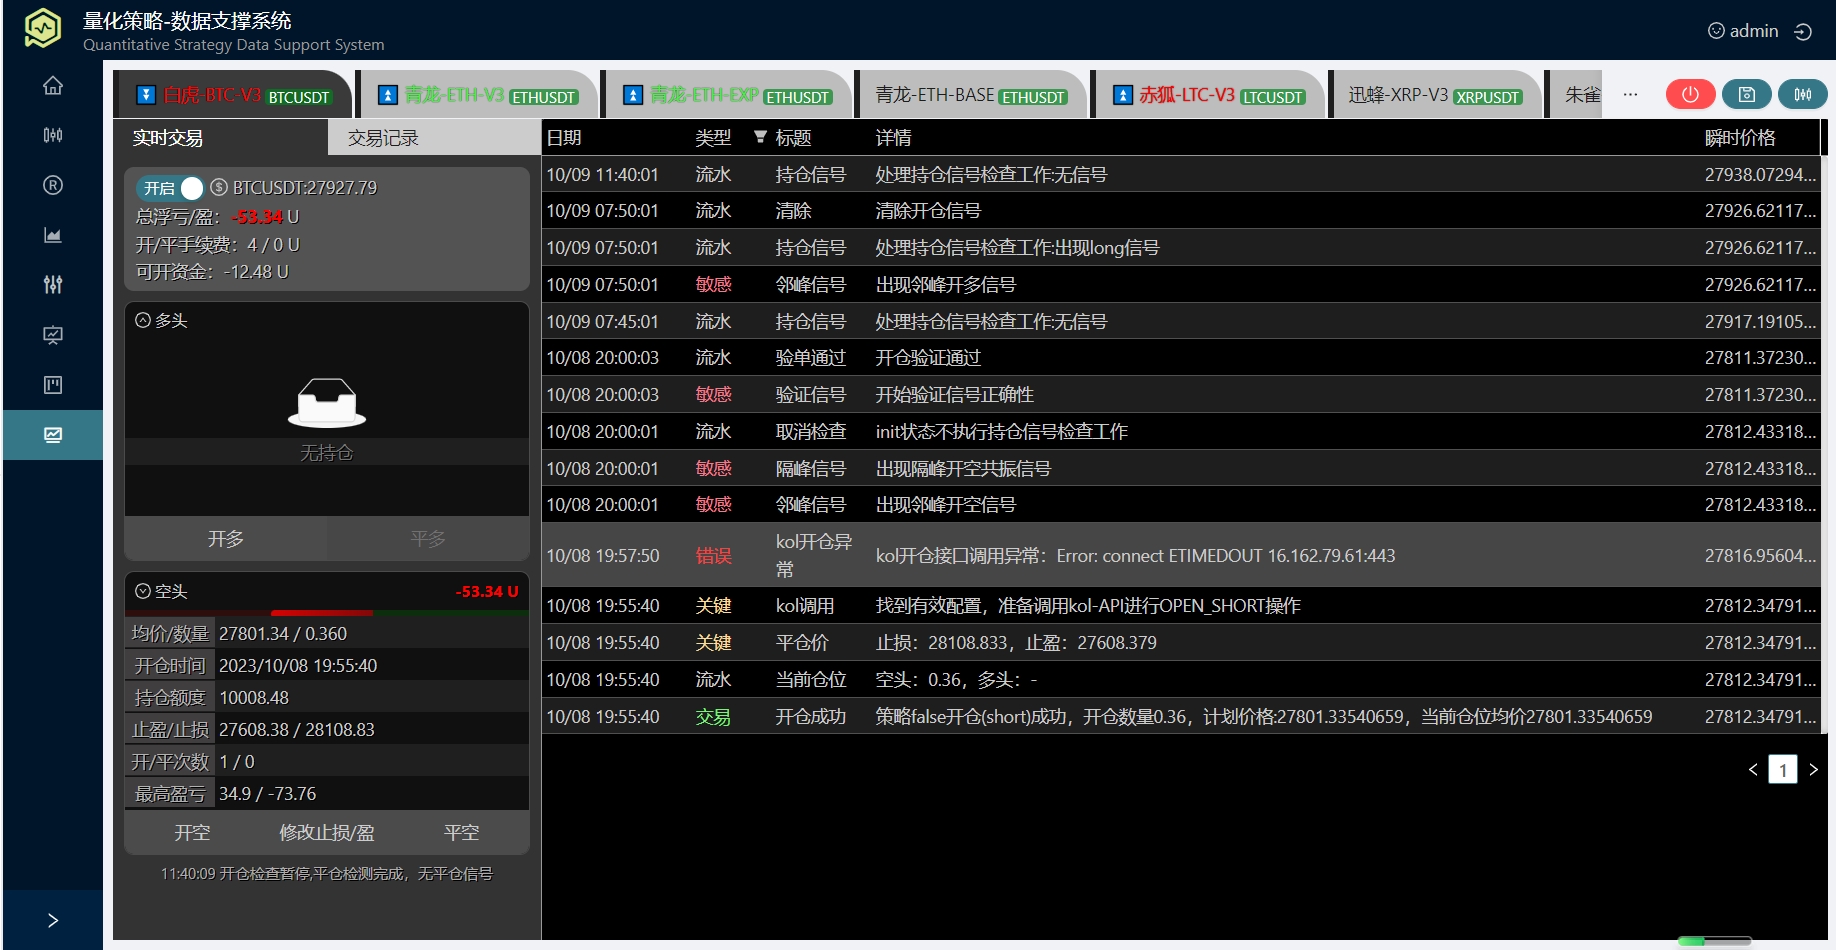Click the system logo in the header
This screenshot has width=1836, height=950.
click(x=43, y=28)
